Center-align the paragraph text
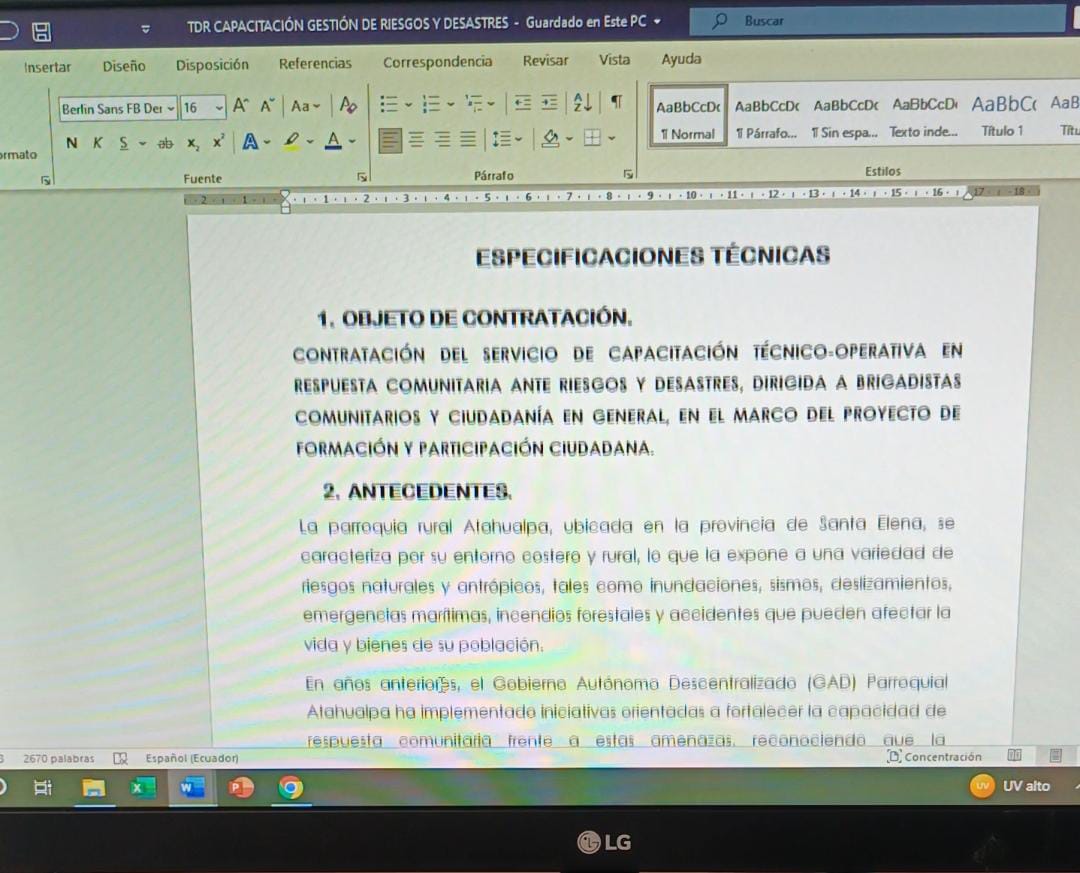 pyautogui.click(x=416, y=141)
